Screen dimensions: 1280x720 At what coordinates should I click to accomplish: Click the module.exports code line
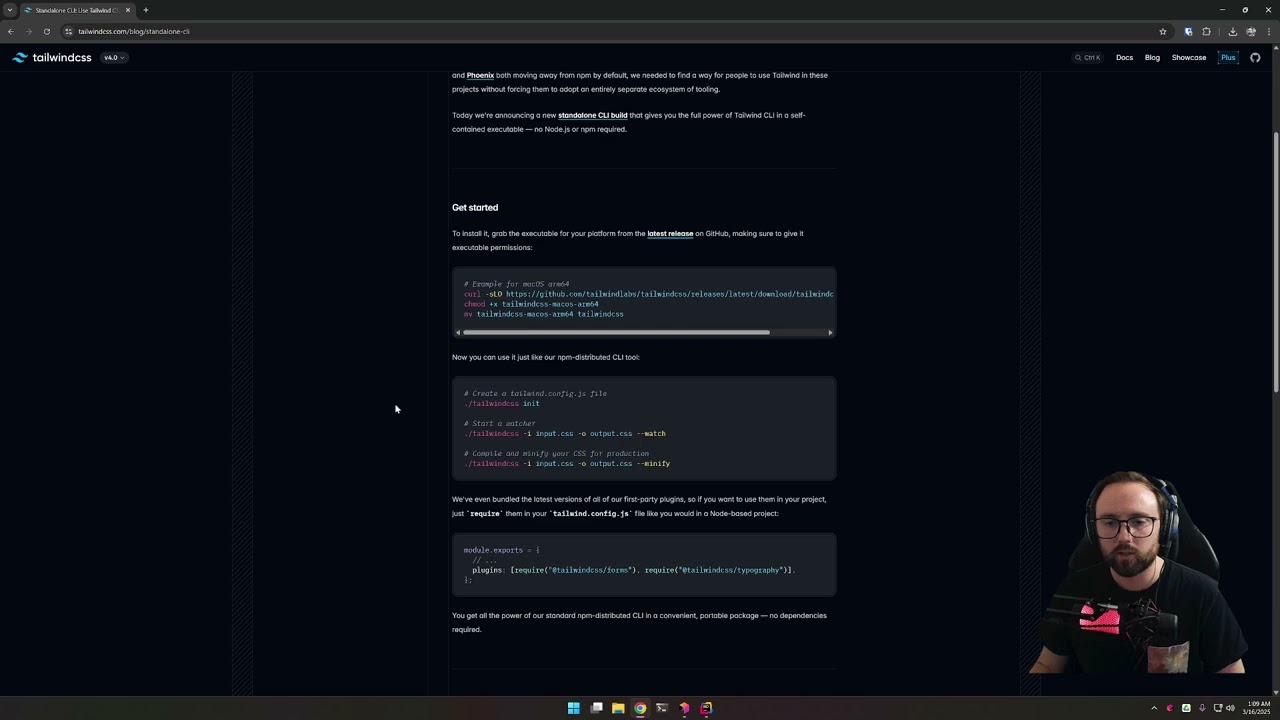click(501, 550)
